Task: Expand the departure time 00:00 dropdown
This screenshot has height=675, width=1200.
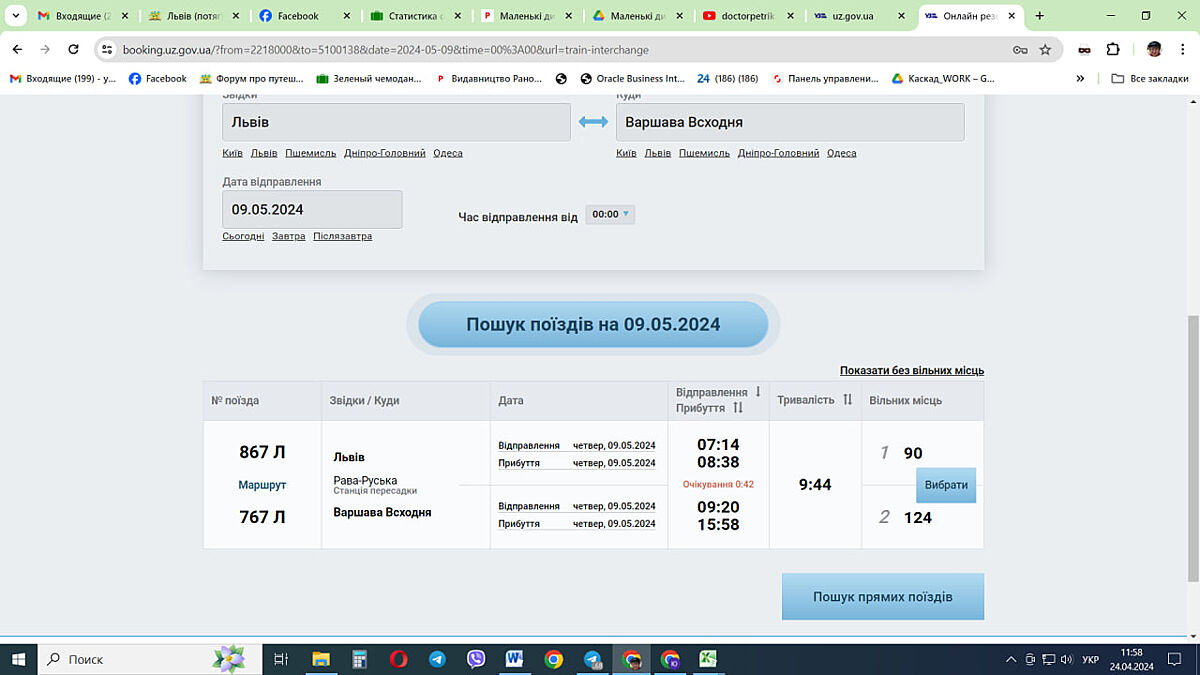Action: 610,214
